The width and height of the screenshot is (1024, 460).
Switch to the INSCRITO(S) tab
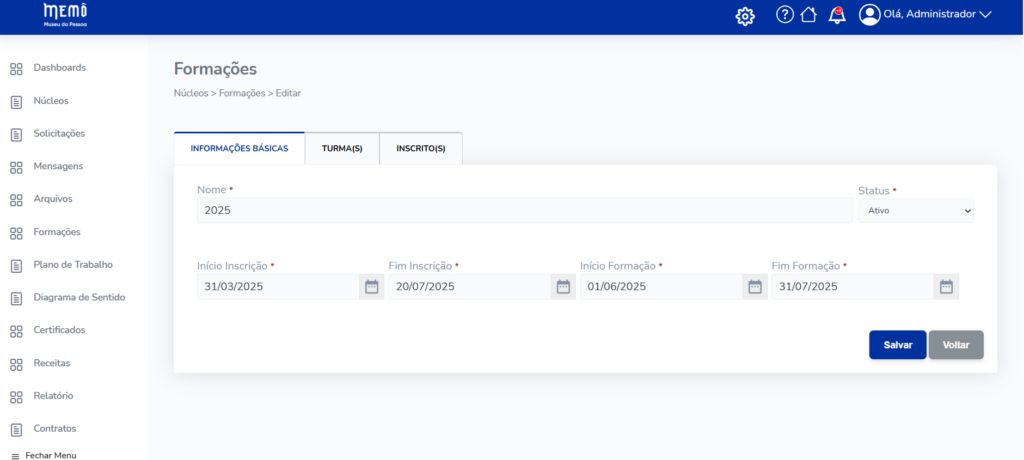coord(421,149)
